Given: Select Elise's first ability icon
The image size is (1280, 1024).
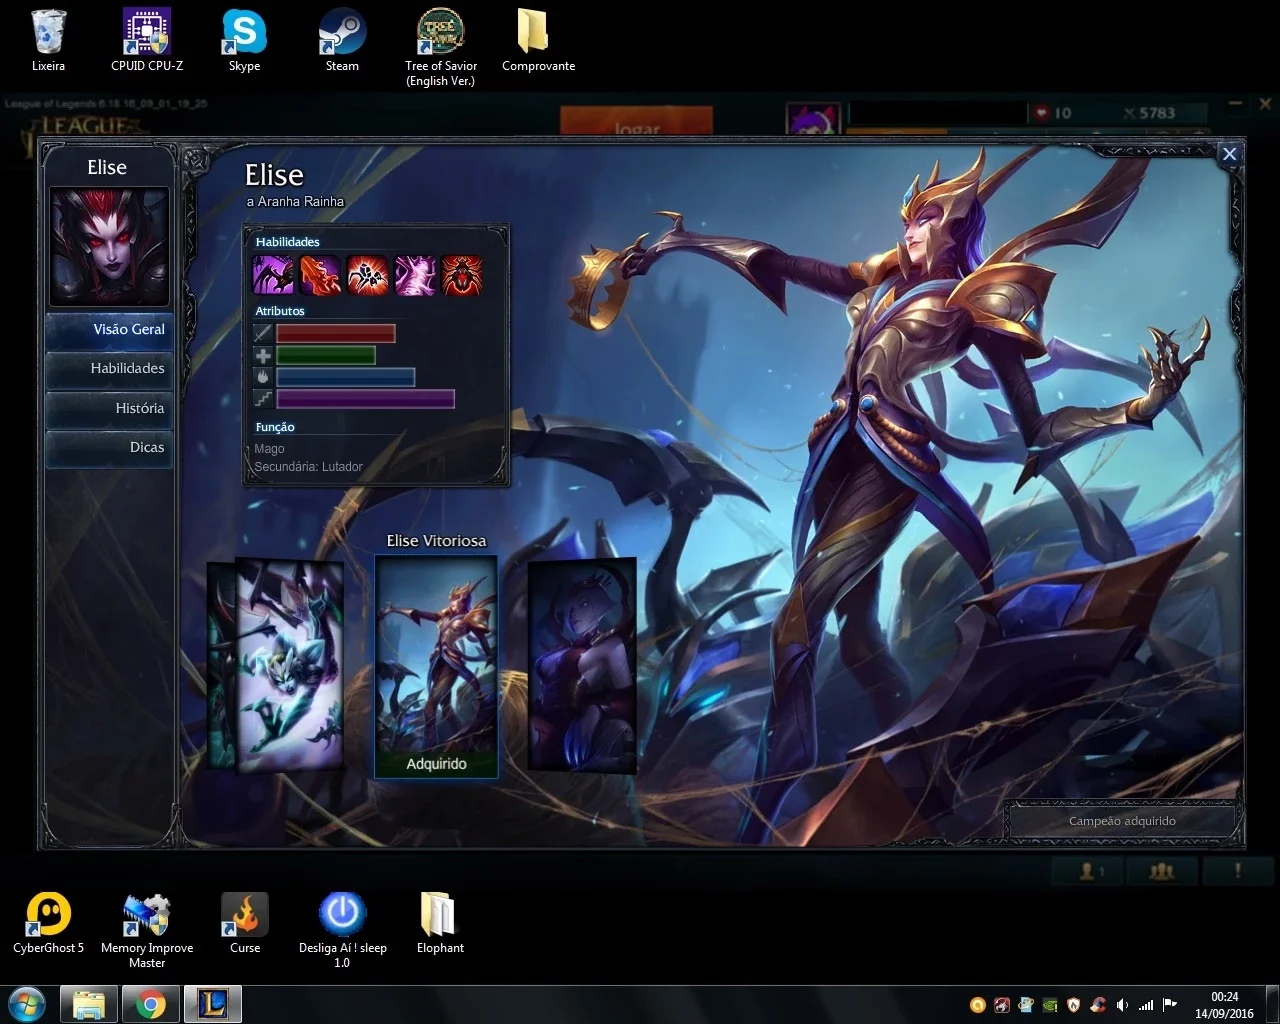Looking at the screenshot, I should pyautogui.click(x=273, y=275).
